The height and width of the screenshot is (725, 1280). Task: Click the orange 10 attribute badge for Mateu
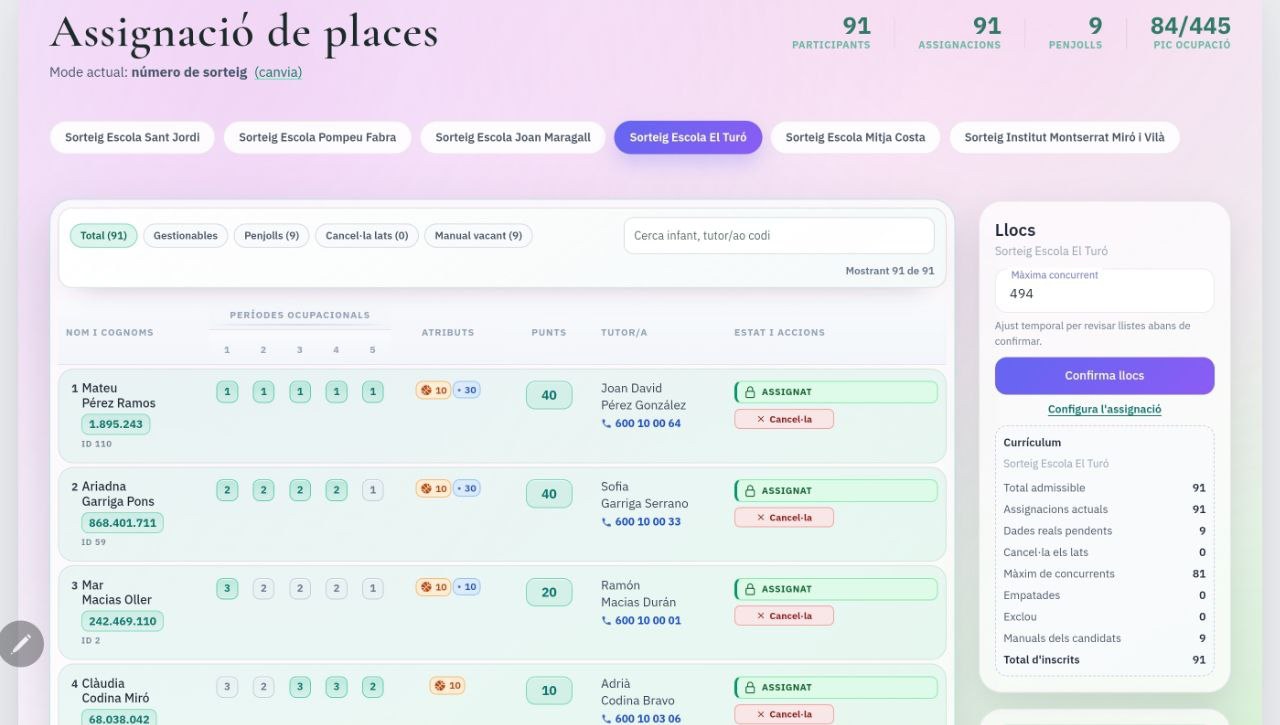point(433,390)
